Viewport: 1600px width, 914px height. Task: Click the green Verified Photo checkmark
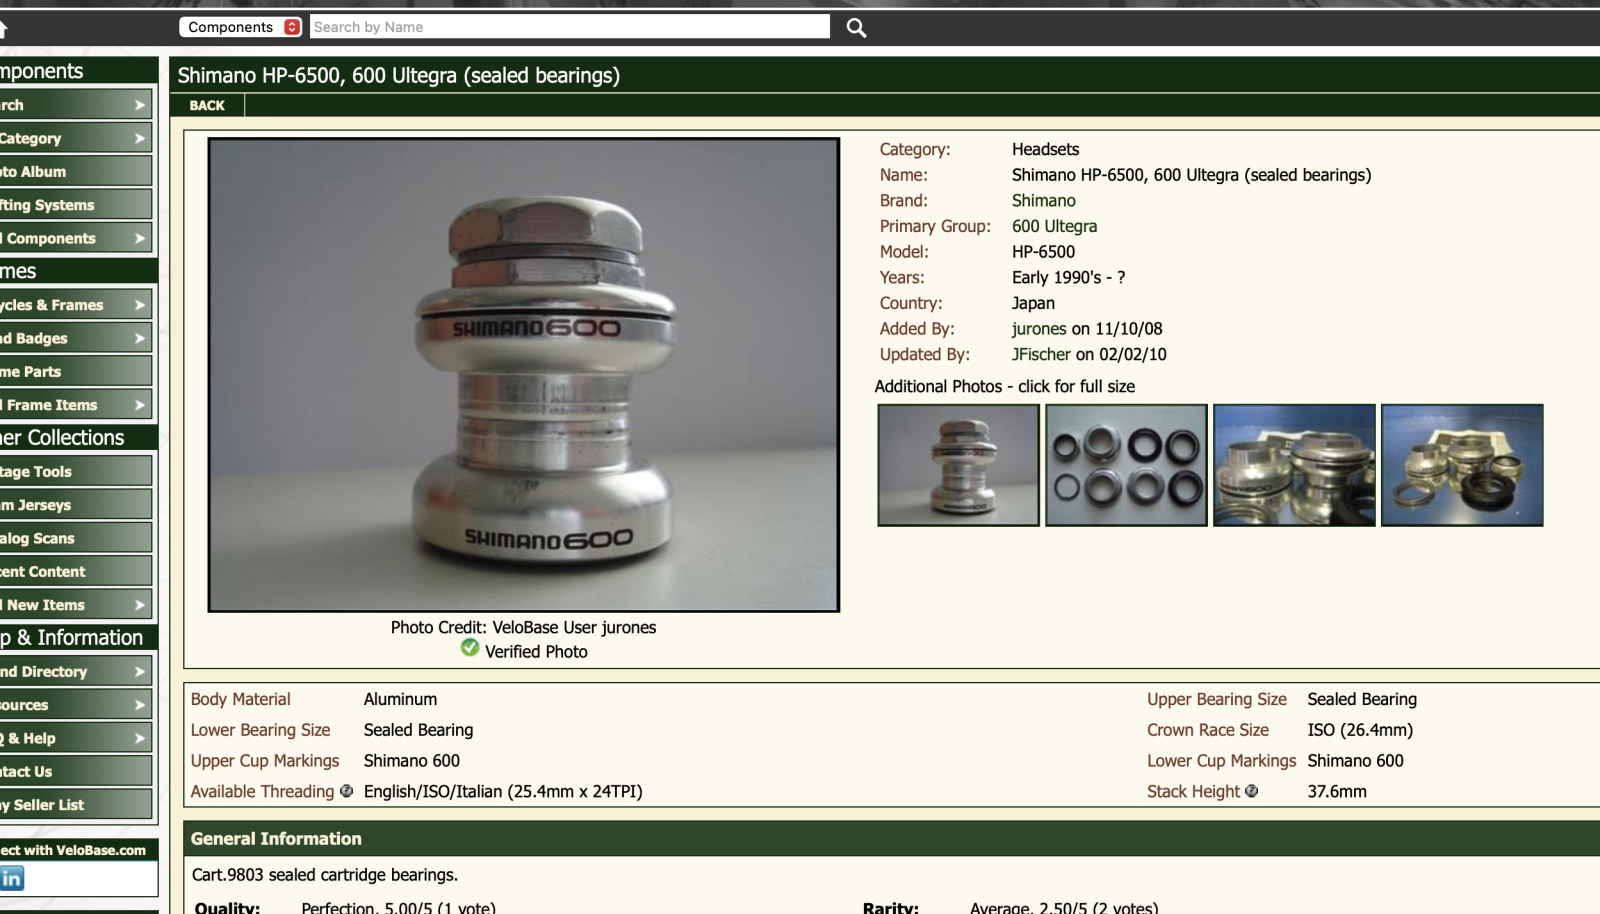pos(470,648)
